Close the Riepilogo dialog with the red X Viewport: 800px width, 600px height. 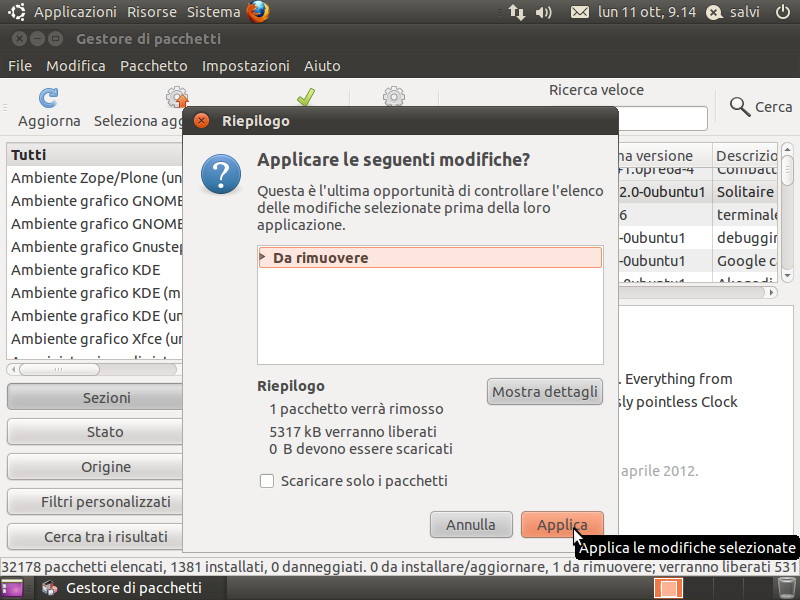[x=202, y=120]
